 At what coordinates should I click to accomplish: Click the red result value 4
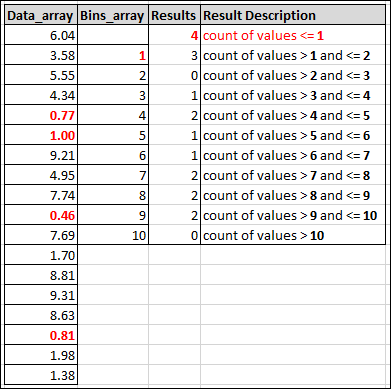(174, 35)
